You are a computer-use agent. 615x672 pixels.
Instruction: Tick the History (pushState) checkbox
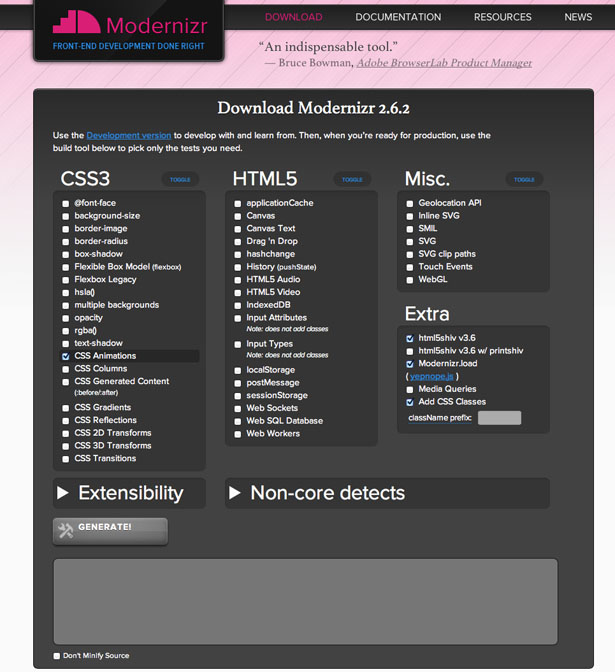[238, 267]
